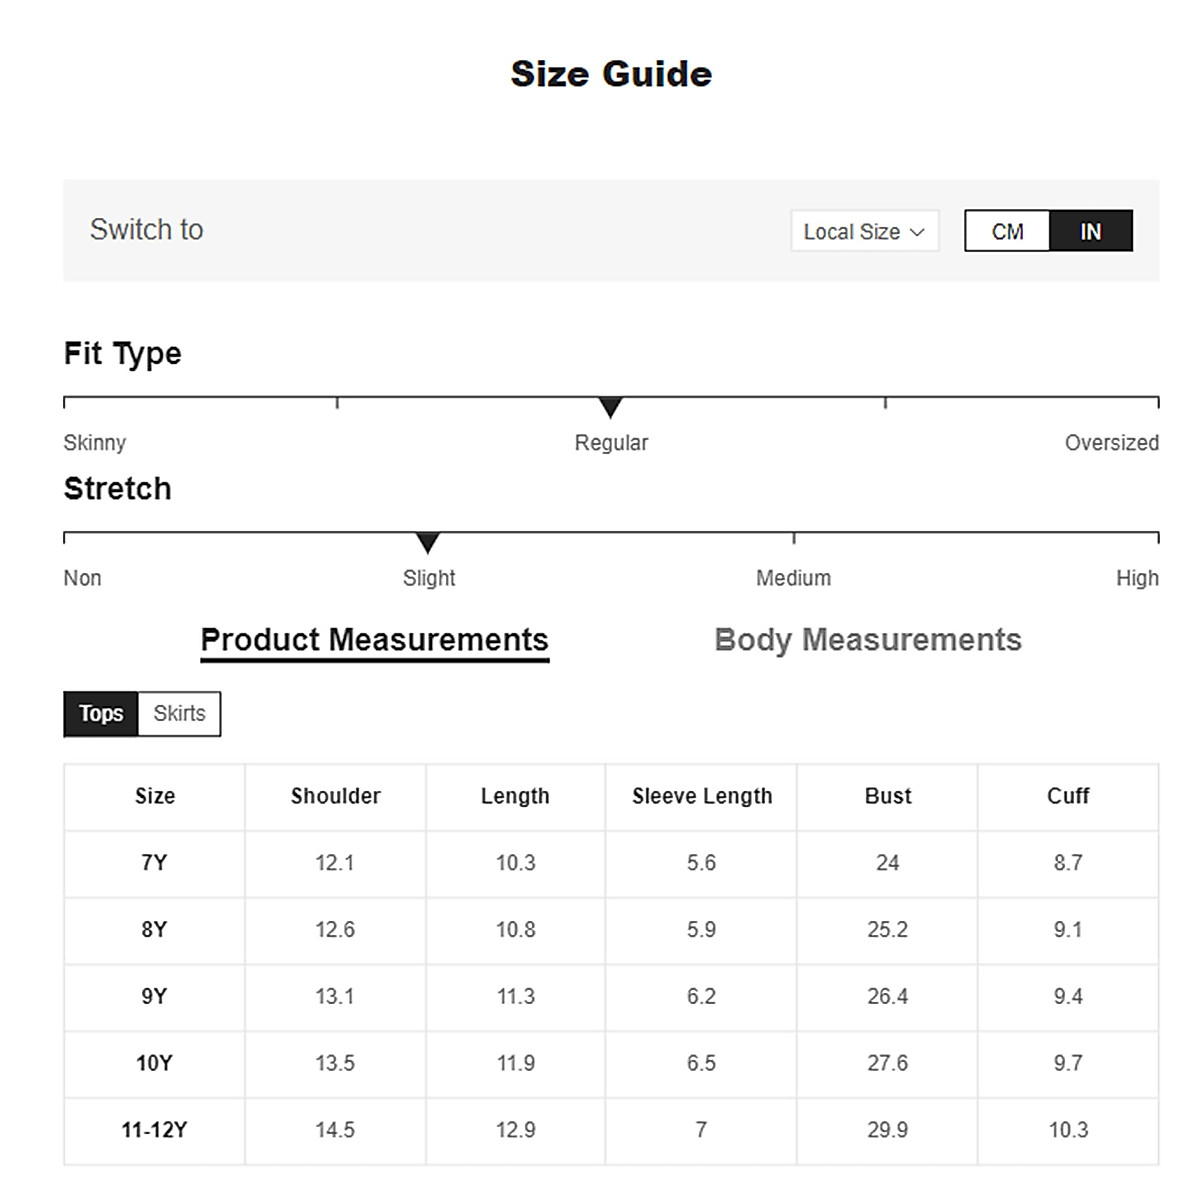Click the Local Size chevron arrow

(917, 233)
